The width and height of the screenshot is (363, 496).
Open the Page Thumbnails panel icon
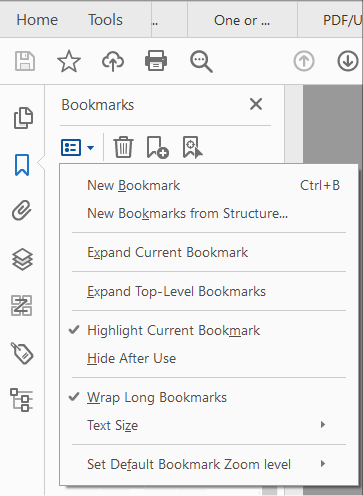point(23,118)
